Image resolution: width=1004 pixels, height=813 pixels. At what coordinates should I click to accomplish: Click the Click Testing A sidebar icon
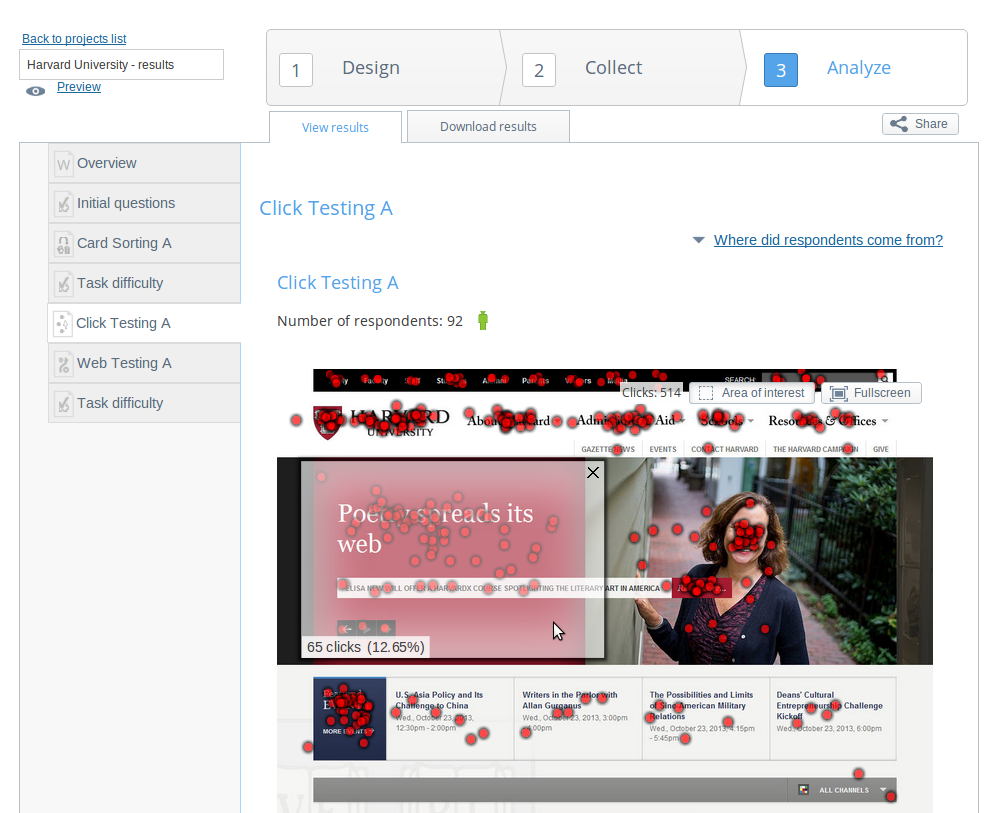[x=62, y=324]
